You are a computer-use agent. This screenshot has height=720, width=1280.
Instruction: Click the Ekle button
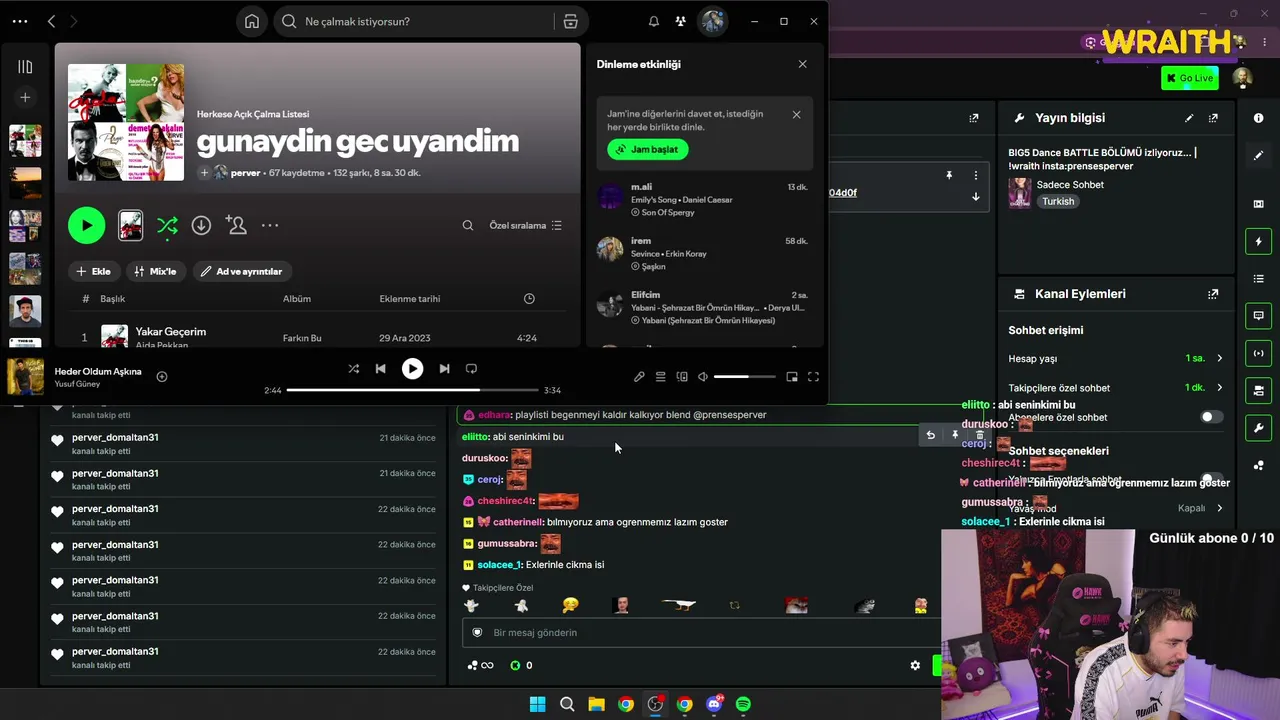point(93,271)
